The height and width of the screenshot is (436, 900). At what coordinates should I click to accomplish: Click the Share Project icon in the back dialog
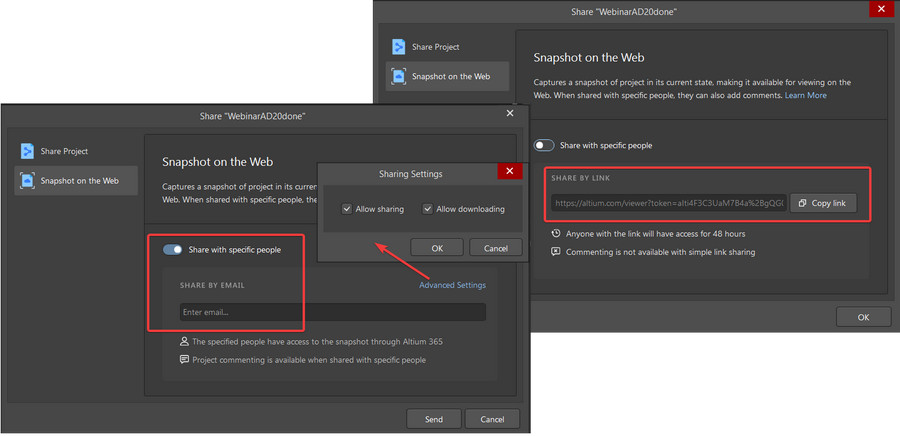pos(398,47)
